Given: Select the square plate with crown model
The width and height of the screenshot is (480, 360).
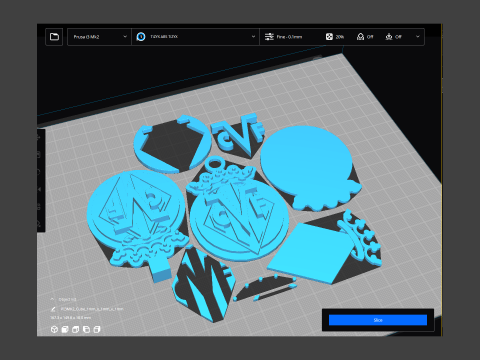Looking at the screenshot, I should (313, 253).
